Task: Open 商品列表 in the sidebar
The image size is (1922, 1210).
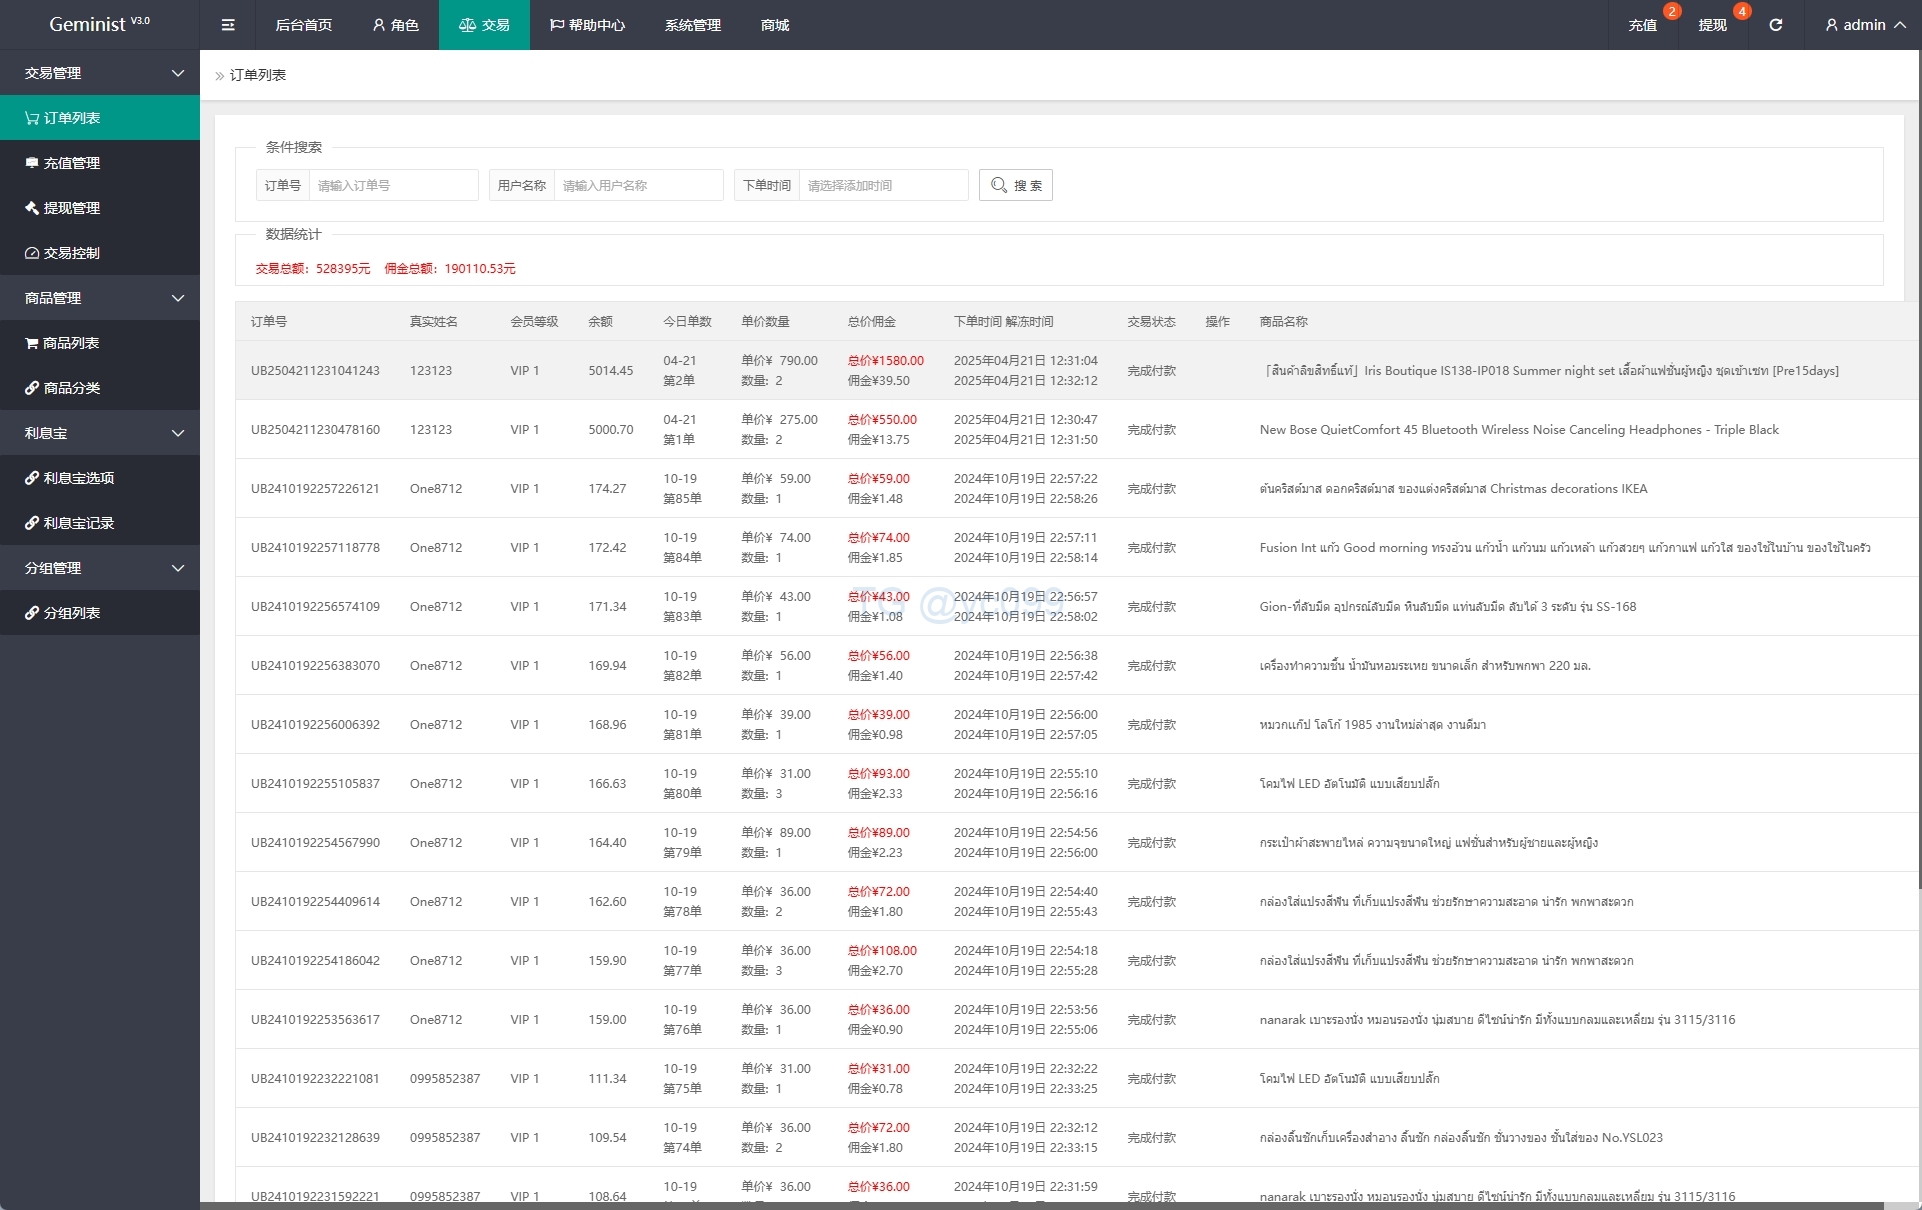Action: coord(71,343)
